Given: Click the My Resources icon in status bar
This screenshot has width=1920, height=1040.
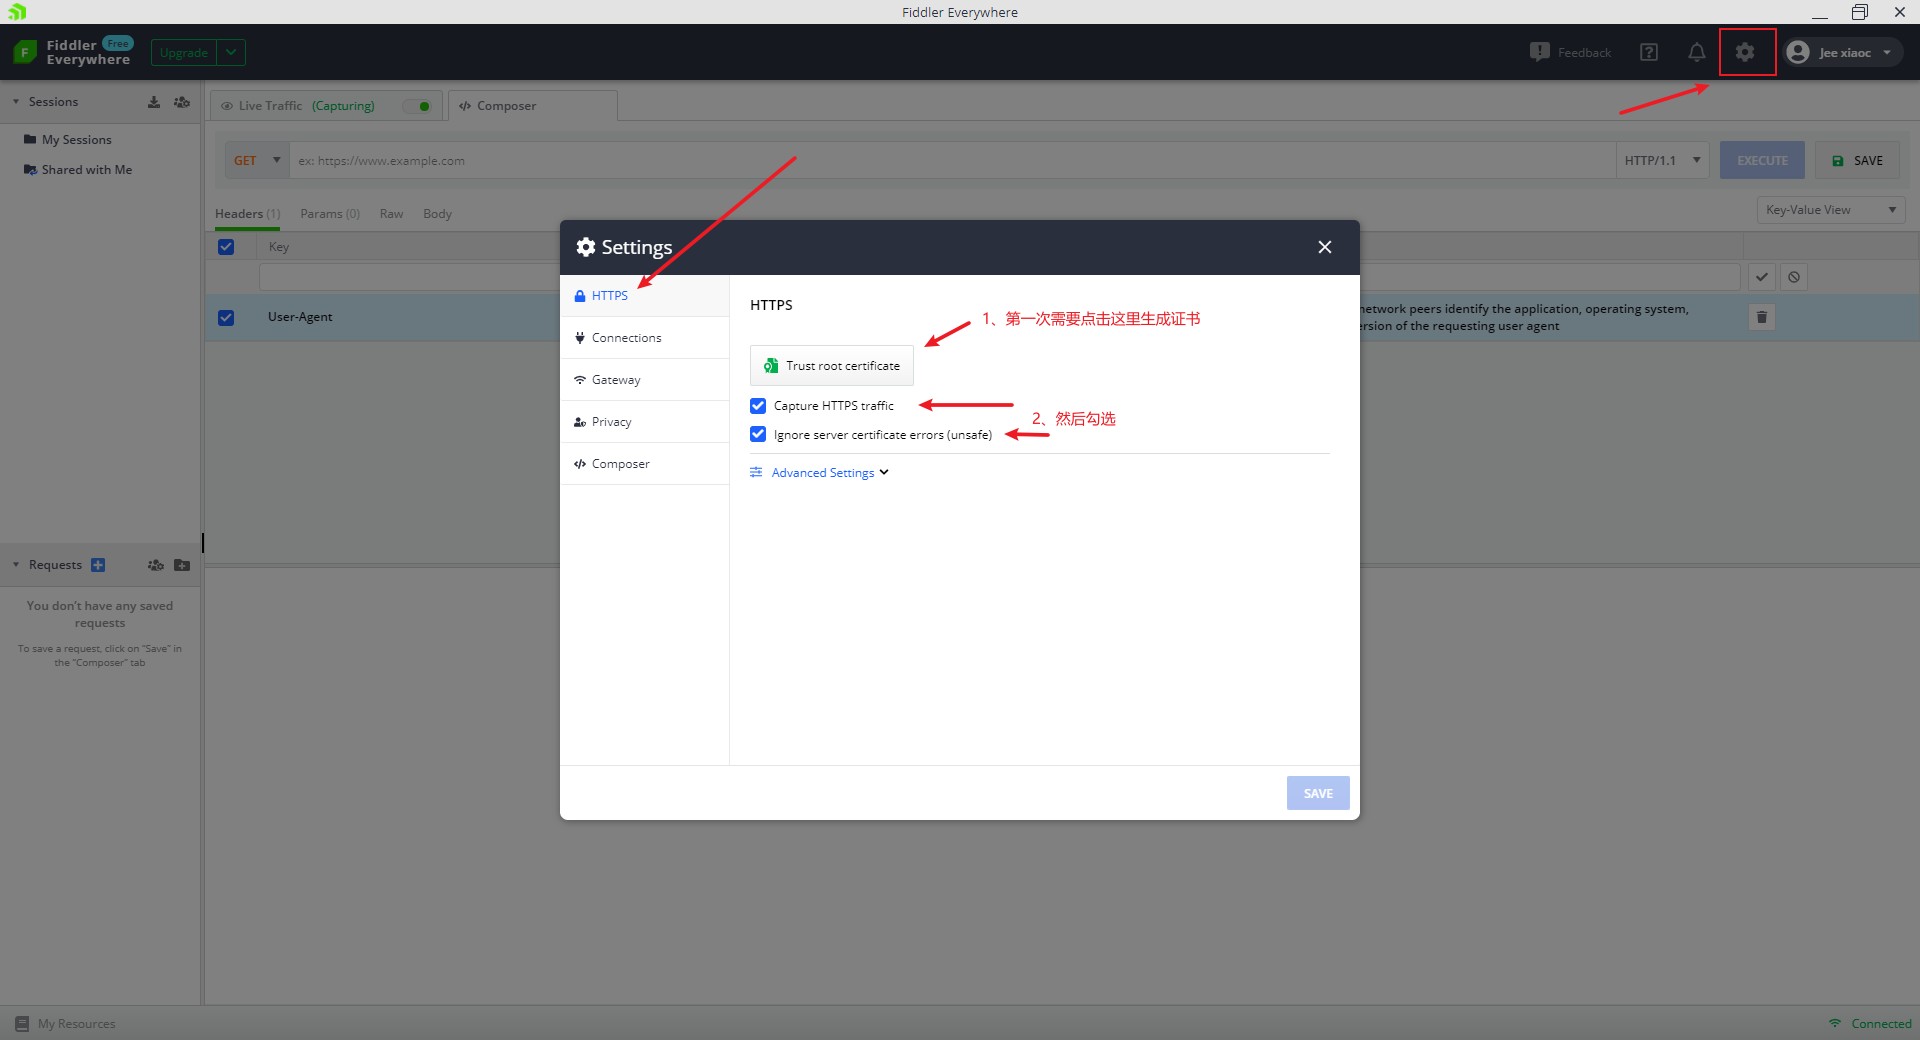Looking at the screenshot, I should click(x=22, y=1024).
